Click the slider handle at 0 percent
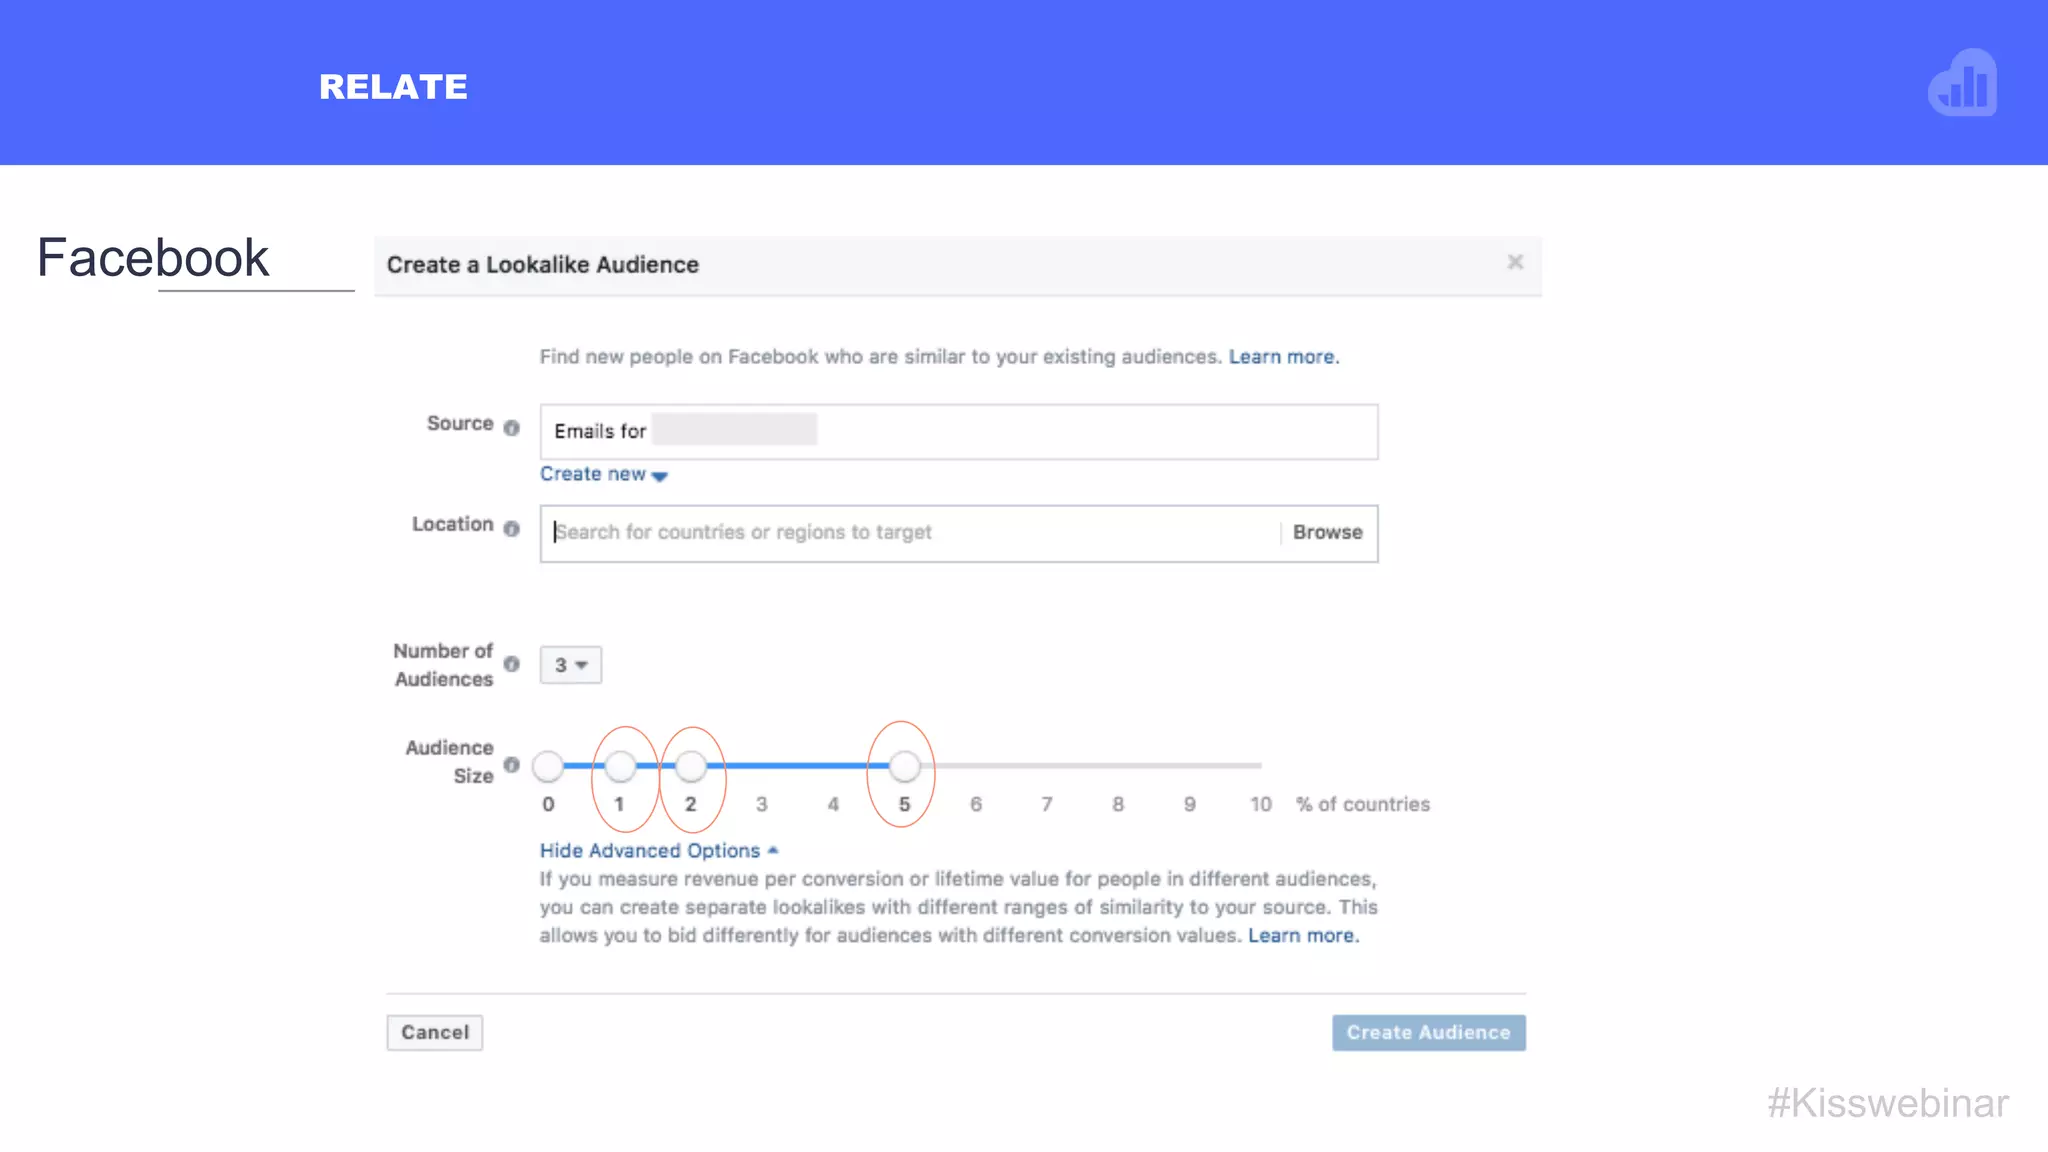The width and height of the screenshot is (2048, 1152). [548, 767]
